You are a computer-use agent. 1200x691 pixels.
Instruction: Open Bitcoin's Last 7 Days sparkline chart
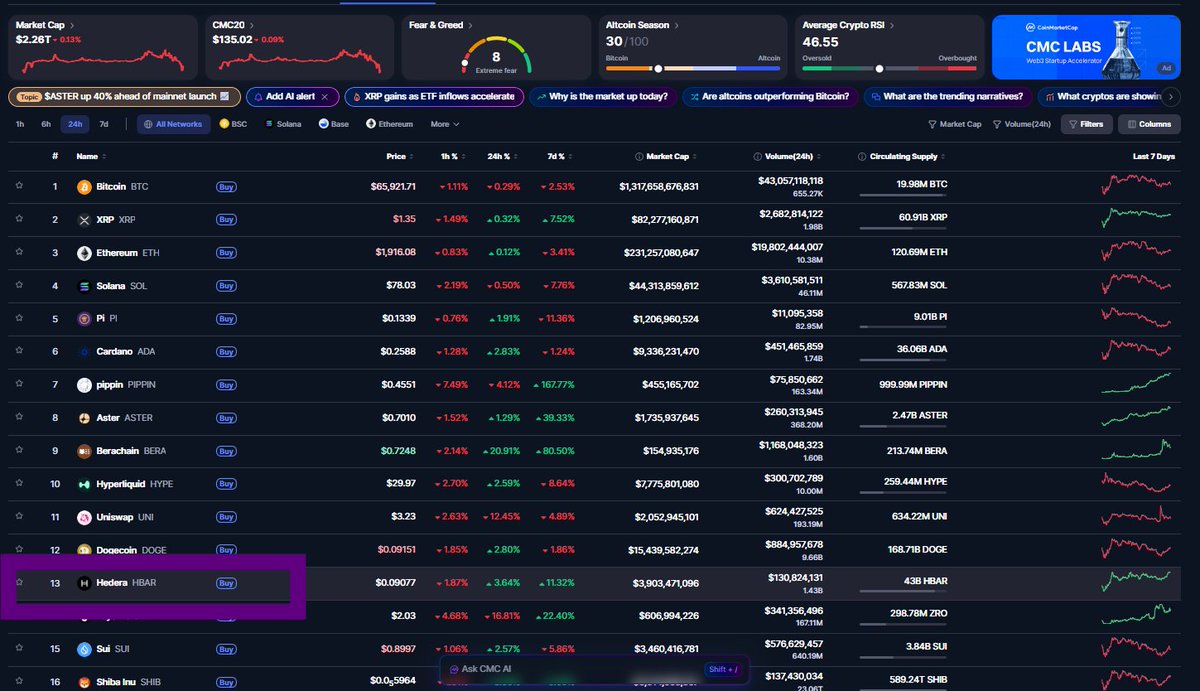pyautogui.click(x=1137, y=186)
